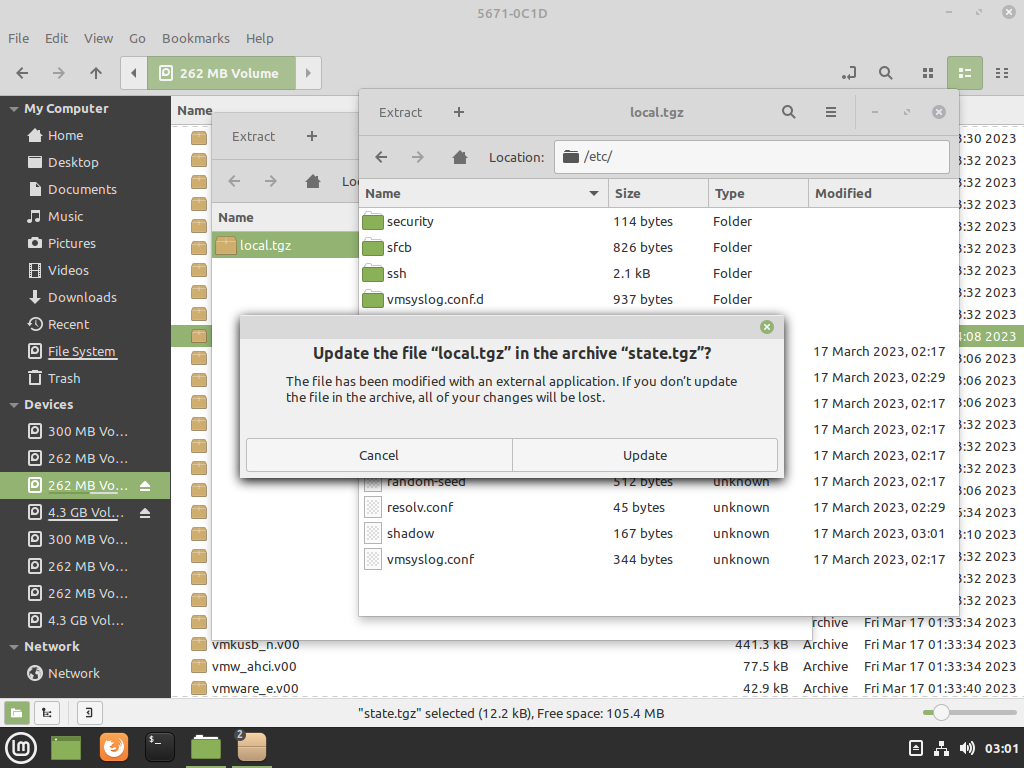
Task: Collapse the Devices section
Action: 14,405
